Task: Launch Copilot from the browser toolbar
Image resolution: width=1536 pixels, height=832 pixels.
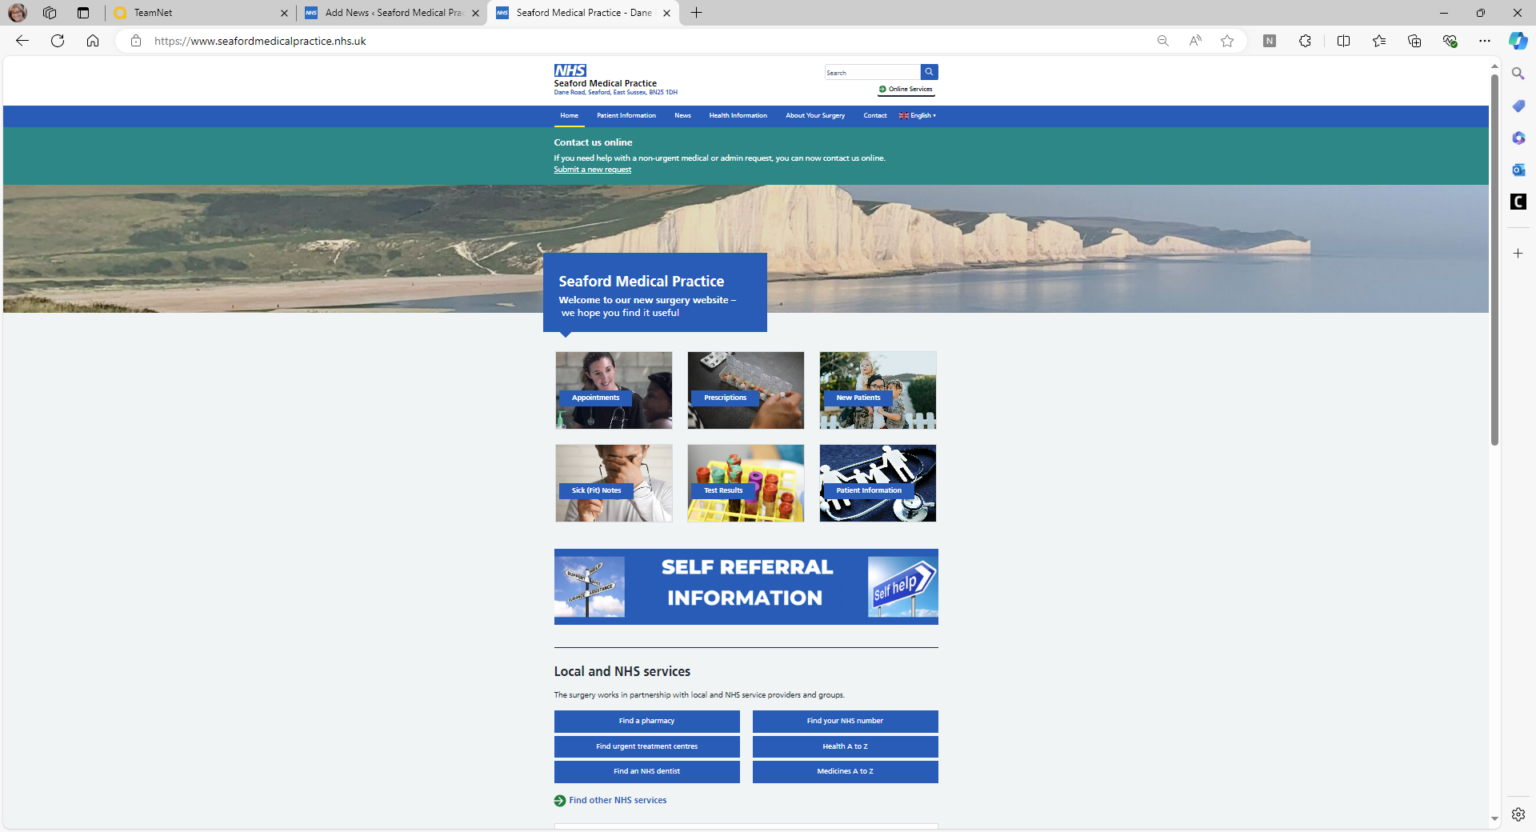Action: (1518, 41)
